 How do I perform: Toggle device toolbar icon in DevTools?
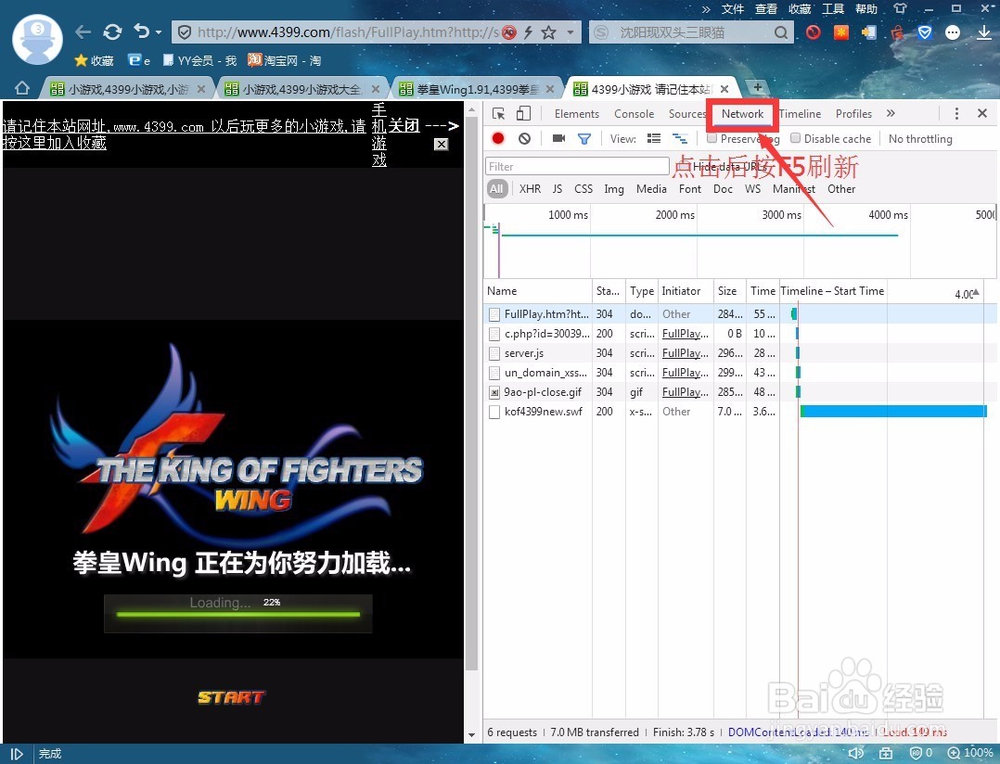point(523,114)
